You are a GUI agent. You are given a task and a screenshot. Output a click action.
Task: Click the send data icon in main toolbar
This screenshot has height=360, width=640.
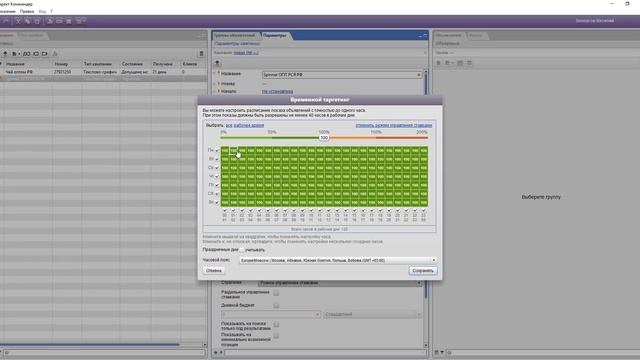[x=60, y=21]
